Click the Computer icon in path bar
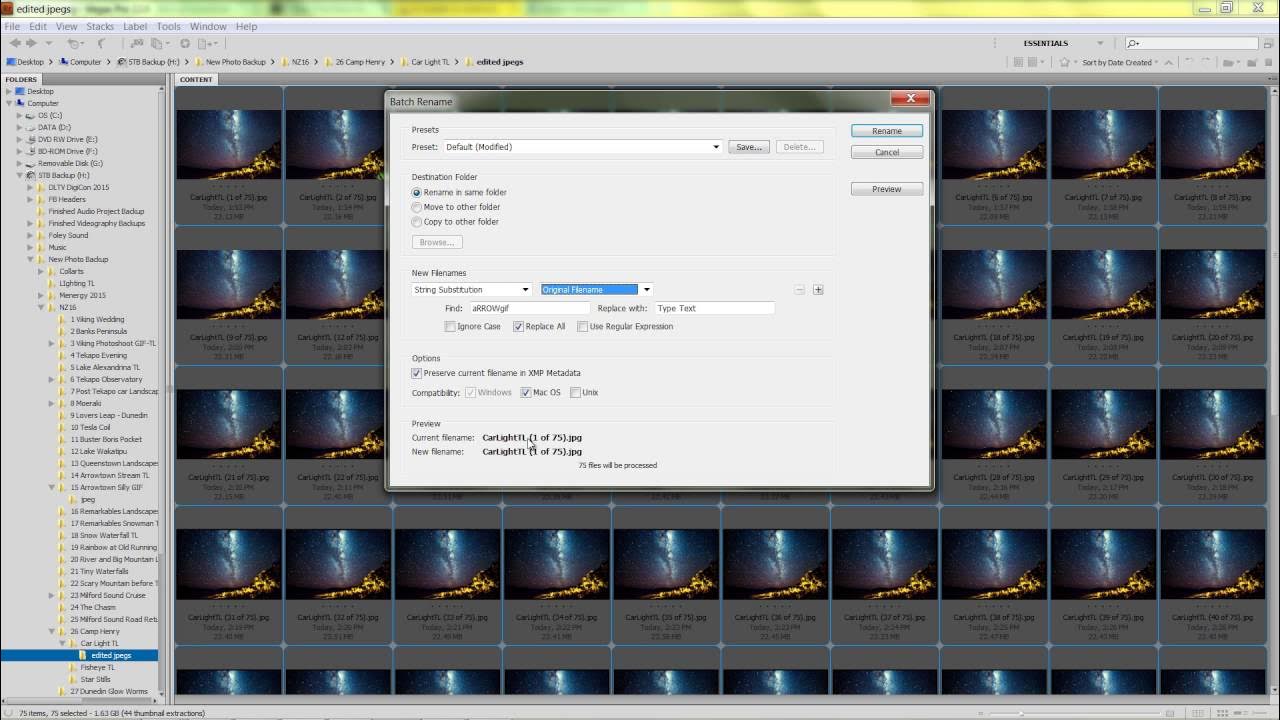1280x720 pixels. coord(64,62)
